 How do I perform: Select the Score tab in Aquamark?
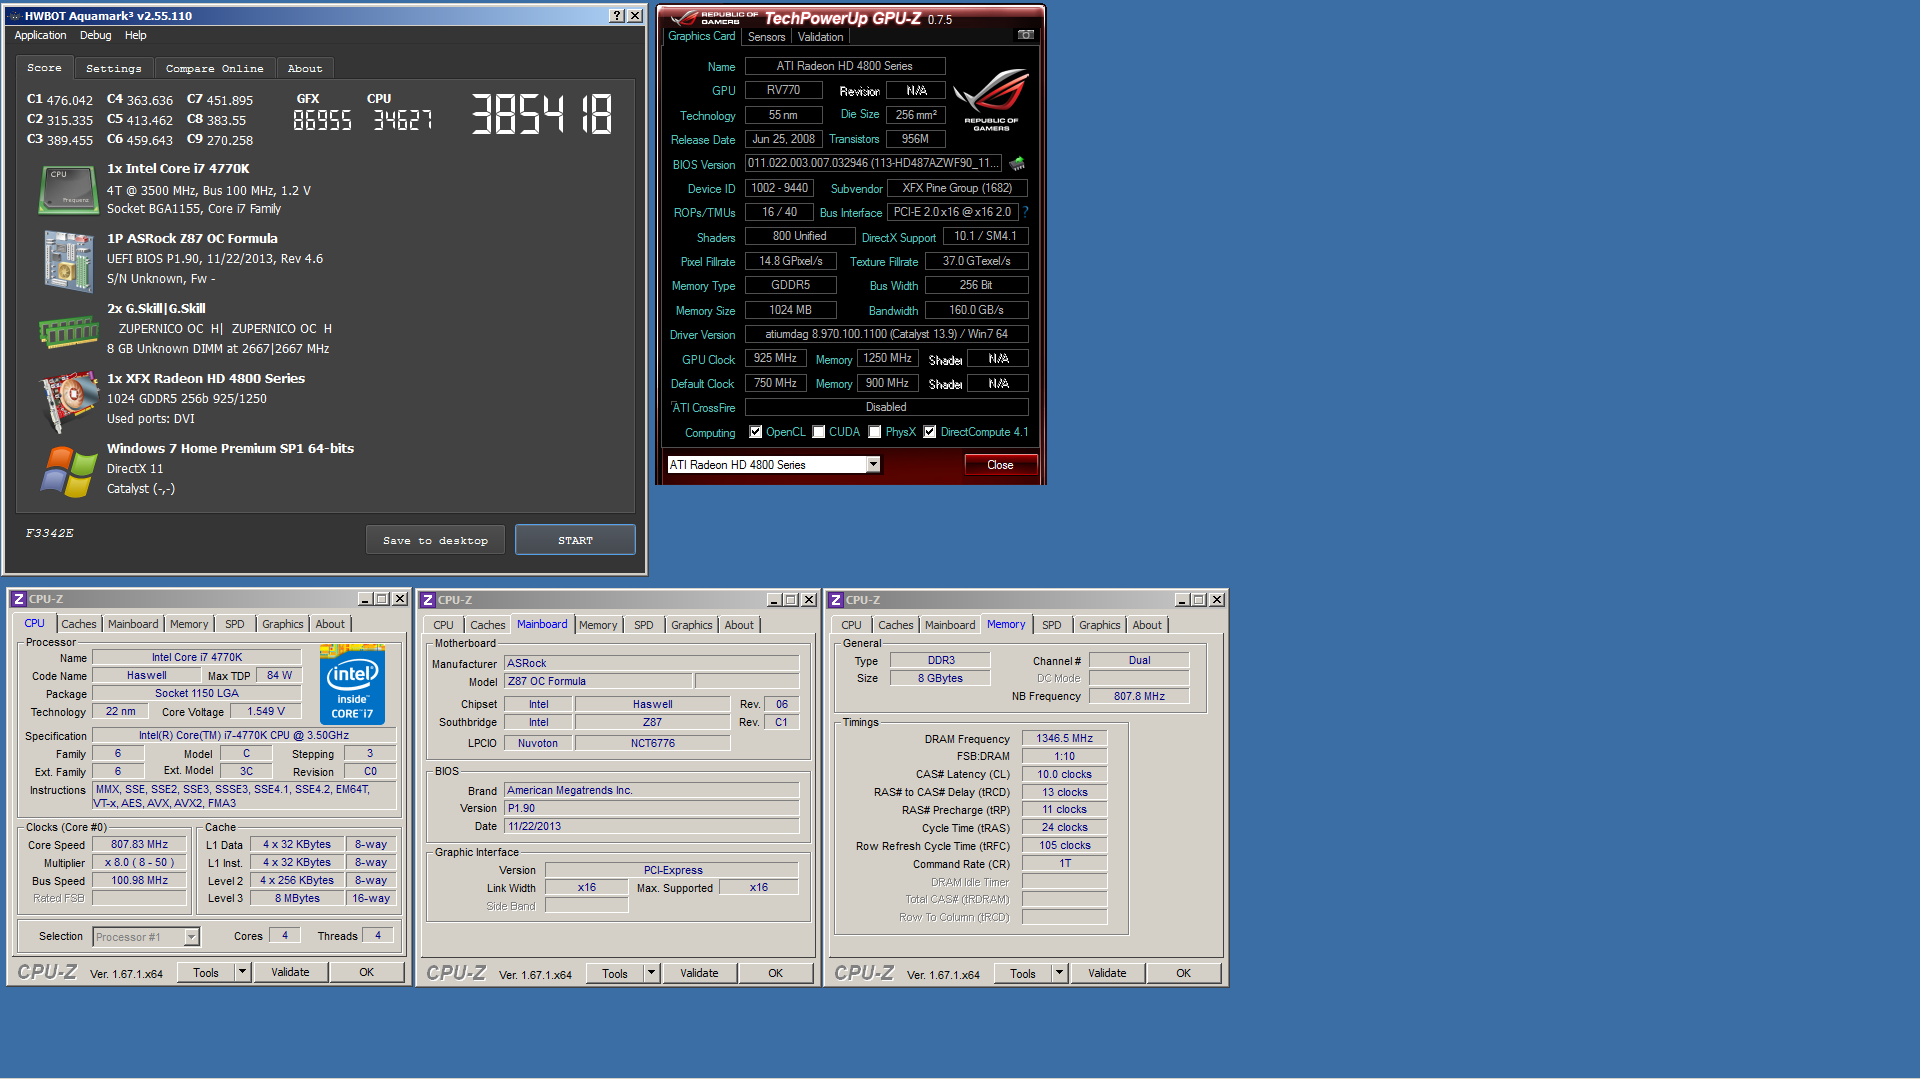pyautogui.click(x=44, y=67)
